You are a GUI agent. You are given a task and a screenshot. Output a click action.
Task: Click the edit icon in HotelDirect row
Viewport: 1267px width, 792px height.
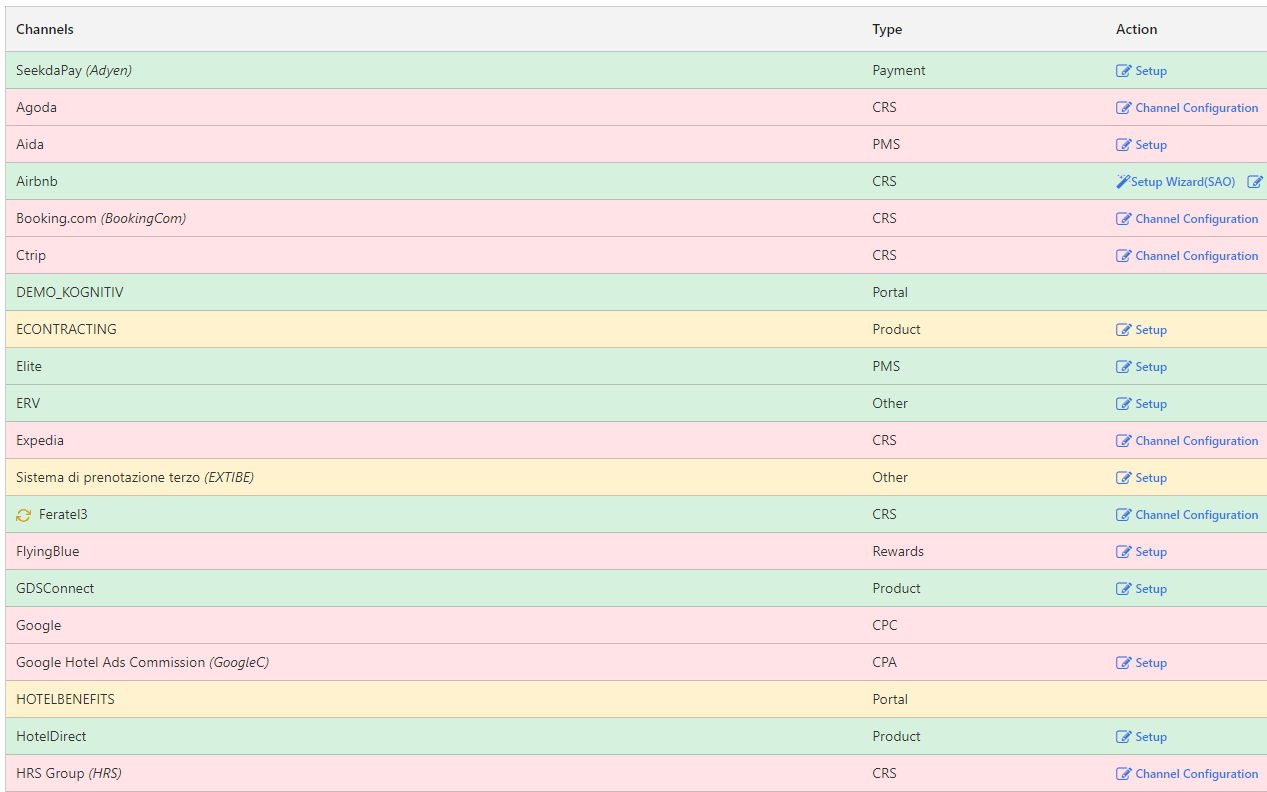click(1124, 737)
